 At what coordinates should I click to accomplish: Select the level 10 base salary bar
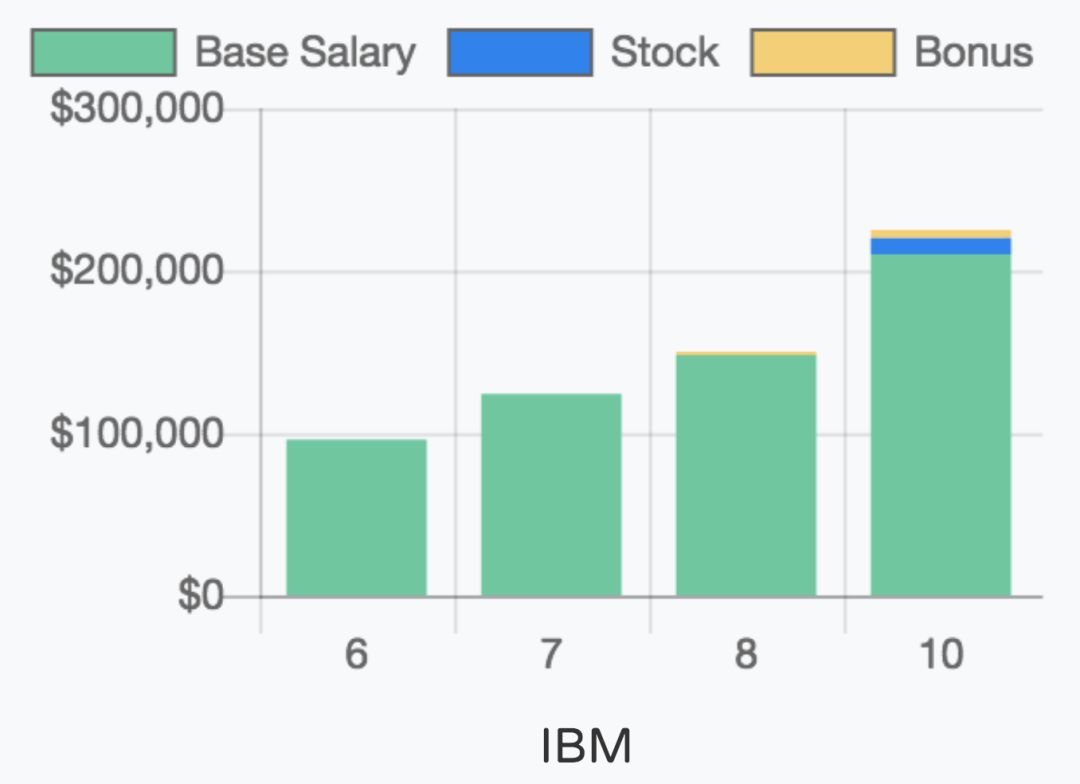tap(940, 425)
